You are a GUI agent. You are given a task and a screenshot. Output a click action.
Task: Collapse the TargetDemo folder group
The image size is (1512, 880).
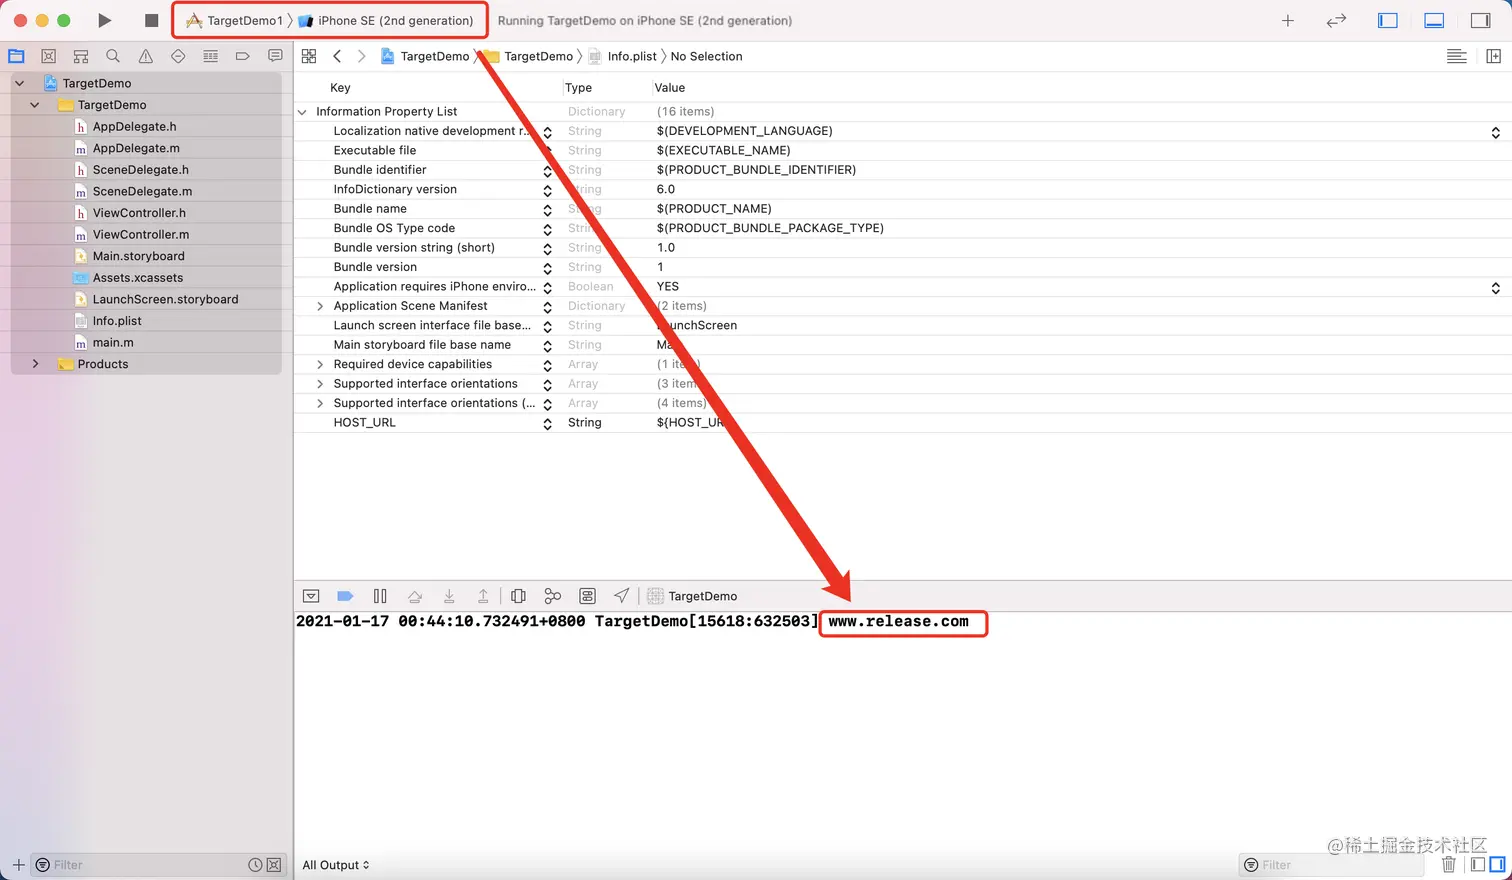[35, 105]
